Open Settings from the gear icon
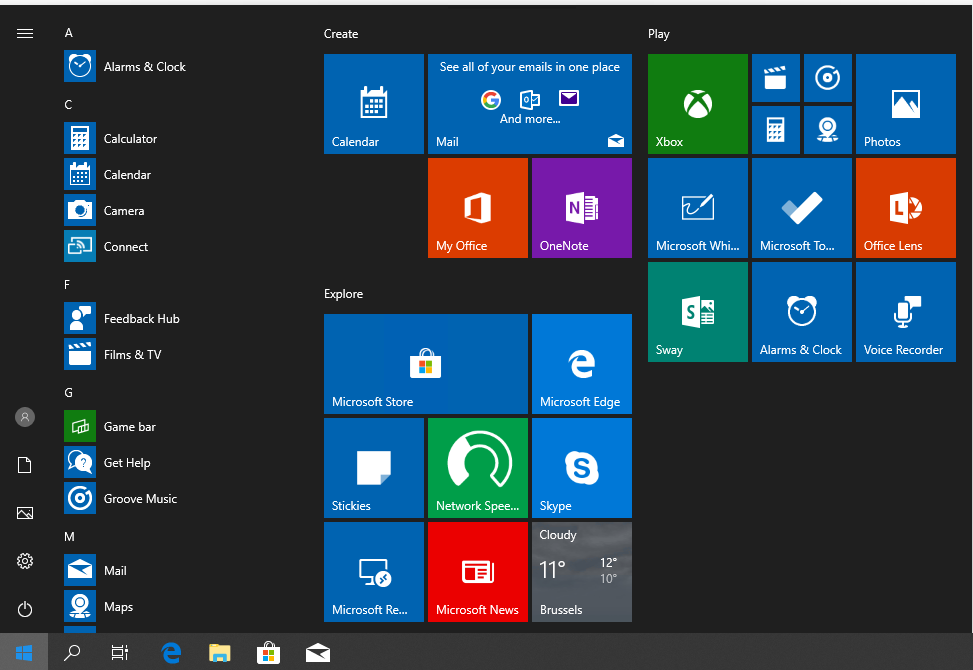This screenshot has height=670, width=973. pyautogui.click(x=25, y=561)
